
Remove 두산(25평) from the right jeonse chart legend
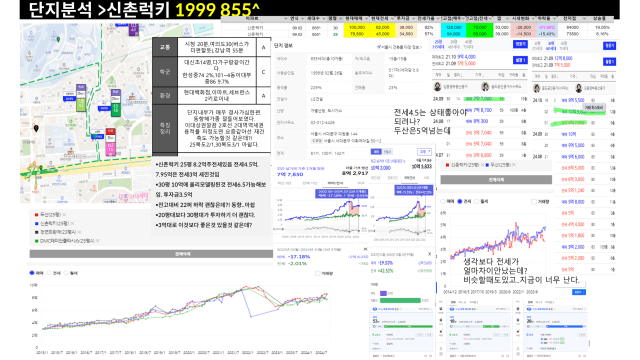tap(514, 165)
